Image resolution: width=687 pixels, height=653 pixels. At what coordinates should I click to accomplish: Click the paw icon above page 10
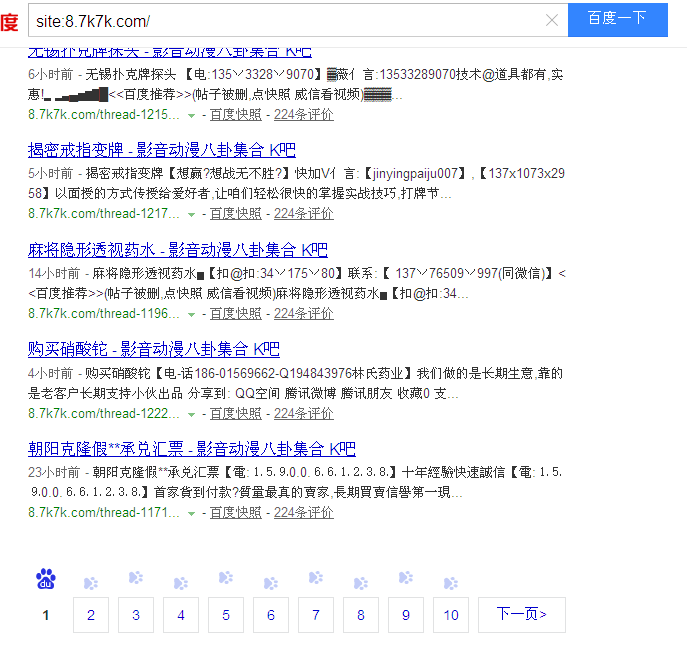click(x=451, y=583)
